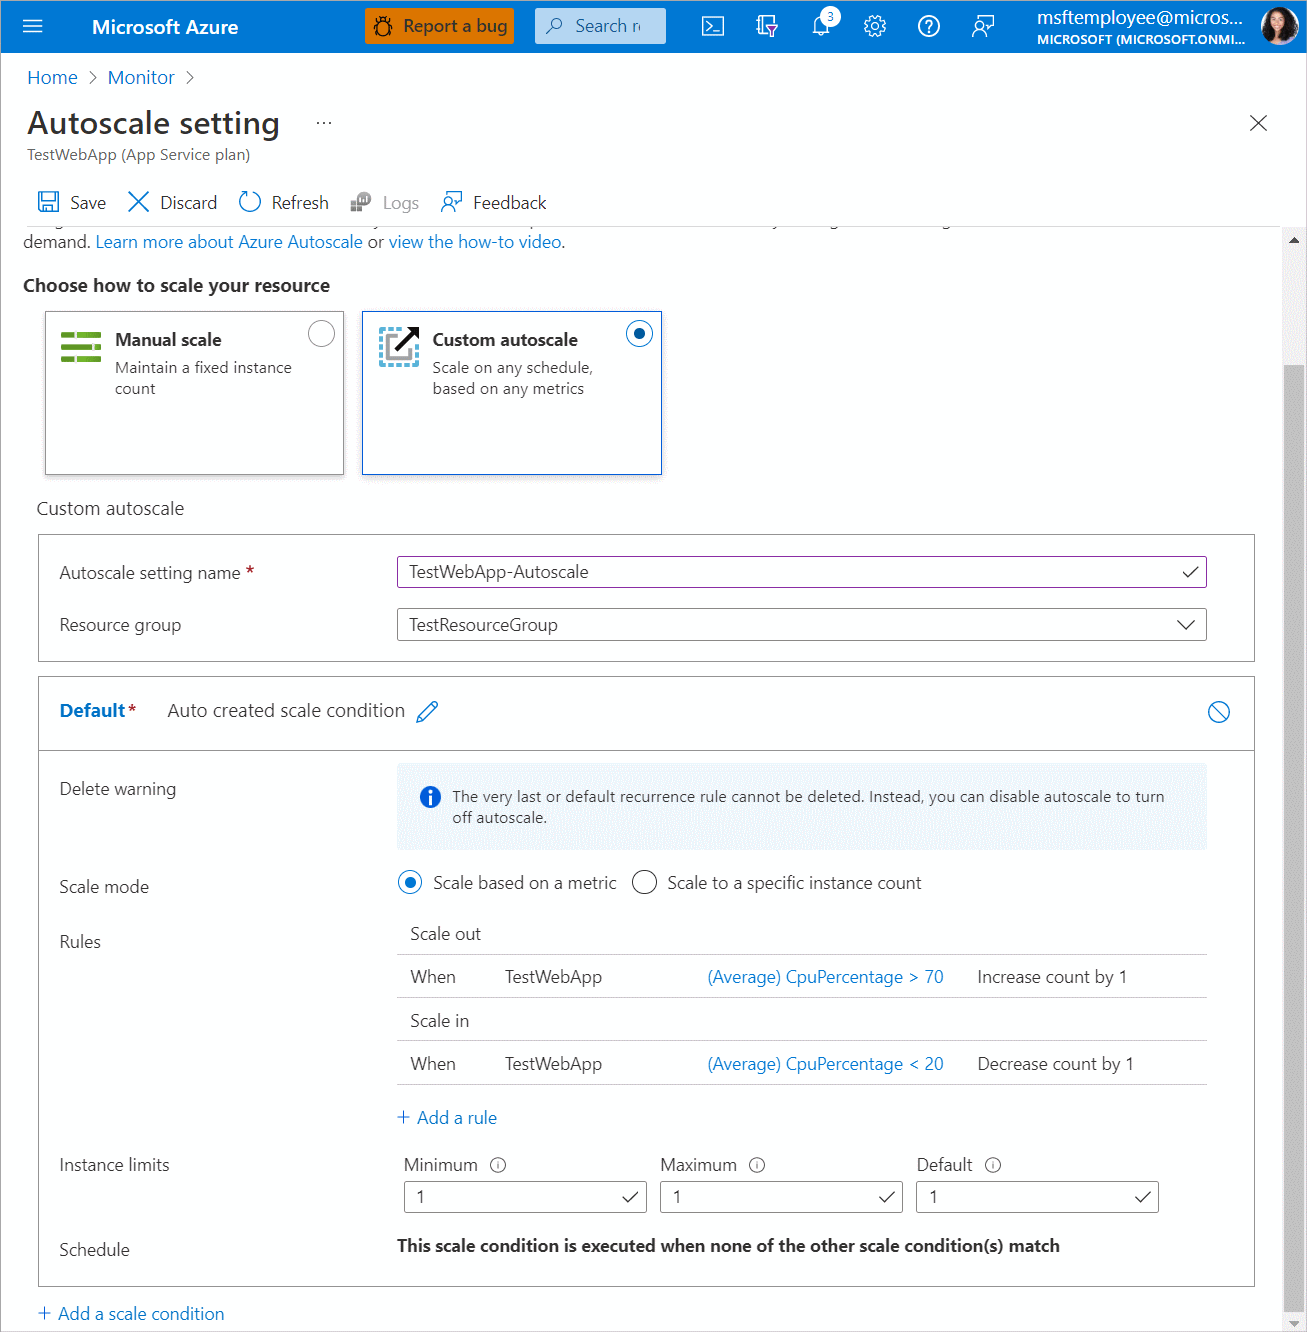Click the Help question mark icon
The width and height of the screenshot is (1307, 1332).
click(x=929, y=26)
